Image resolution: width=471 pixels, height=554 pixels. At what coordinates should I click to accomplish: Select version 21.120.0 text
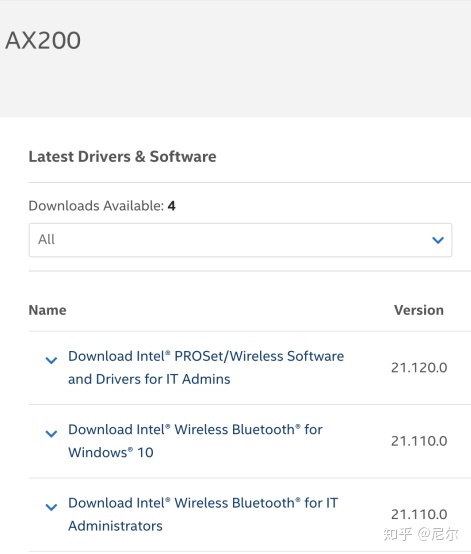419,368
